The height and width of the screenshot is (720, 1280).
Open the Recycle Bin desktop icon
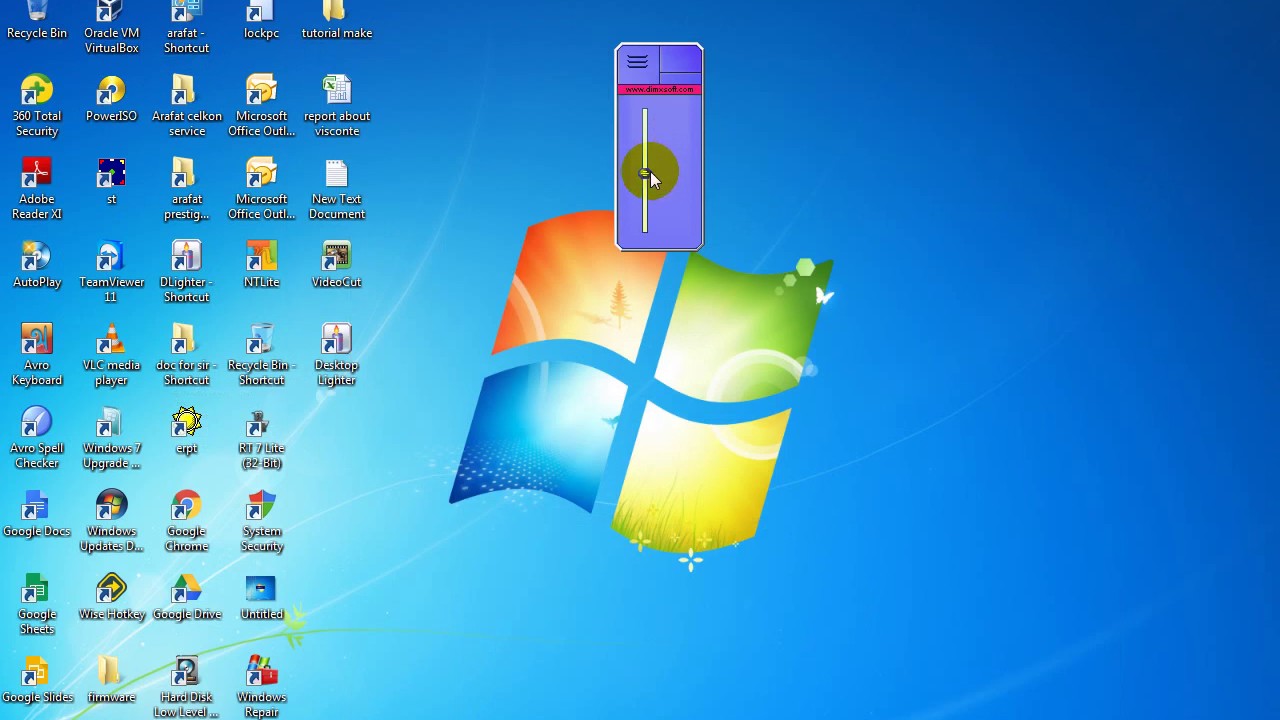pos(37,20)
